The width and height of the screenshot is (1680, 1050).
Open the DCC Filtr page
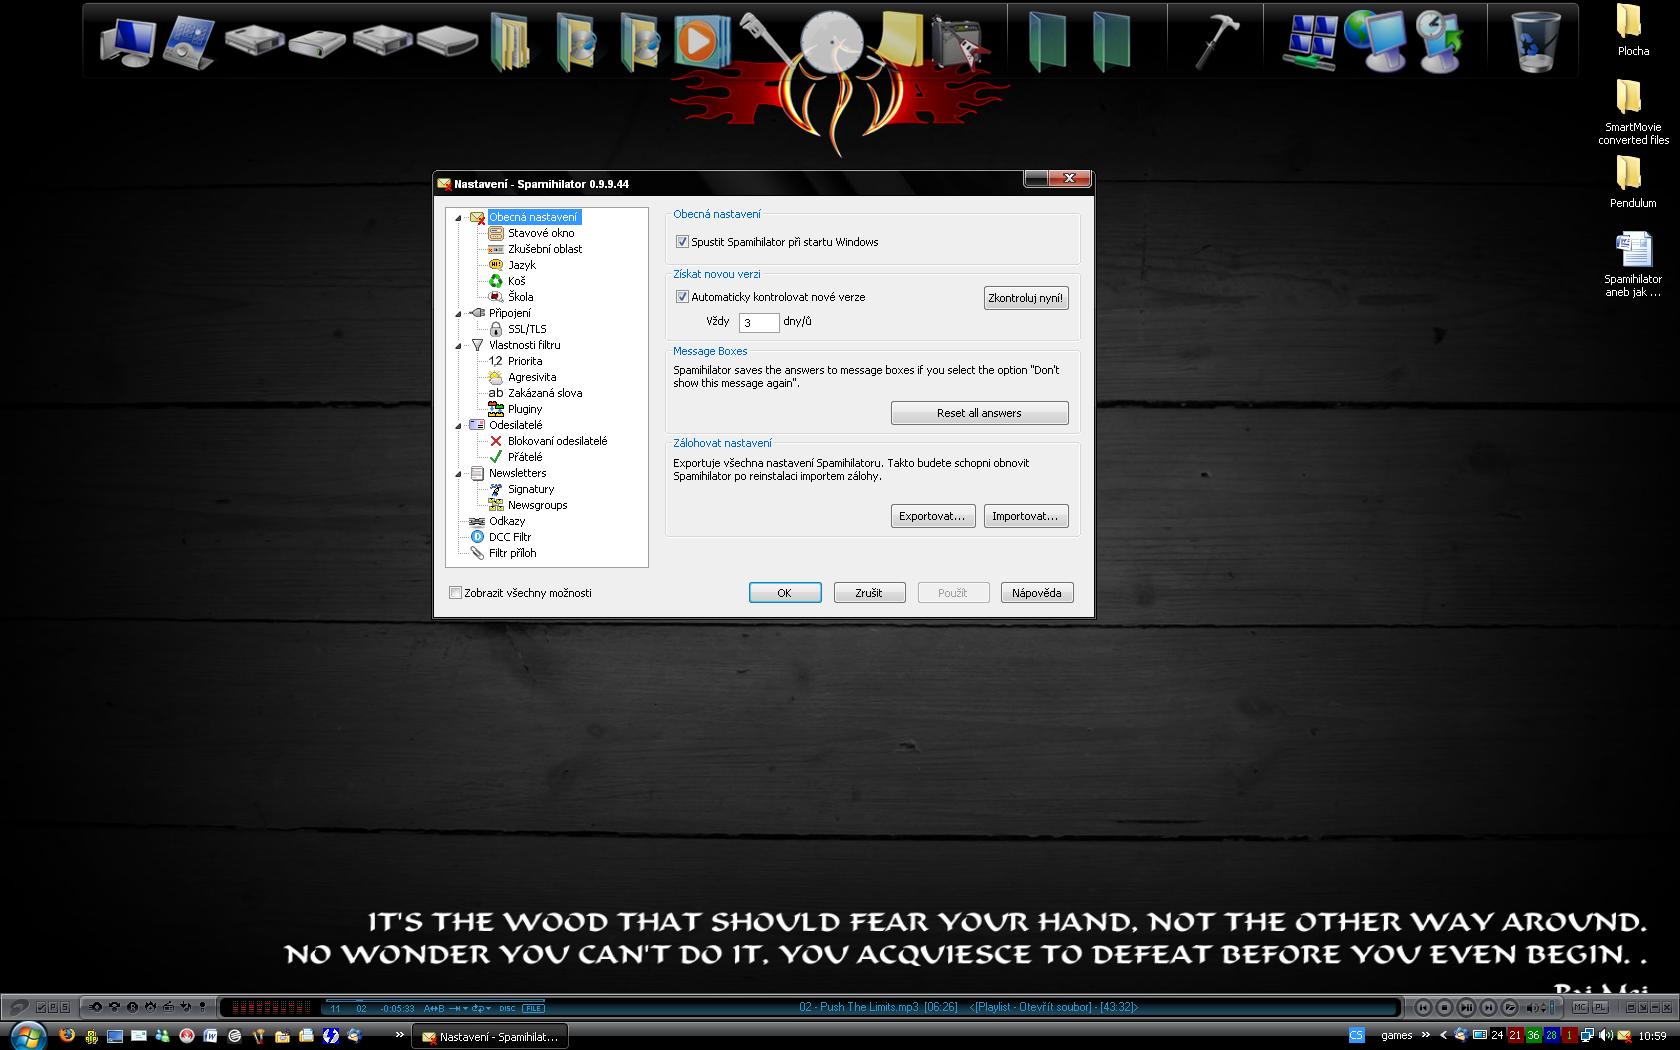[x=510, y=537]
